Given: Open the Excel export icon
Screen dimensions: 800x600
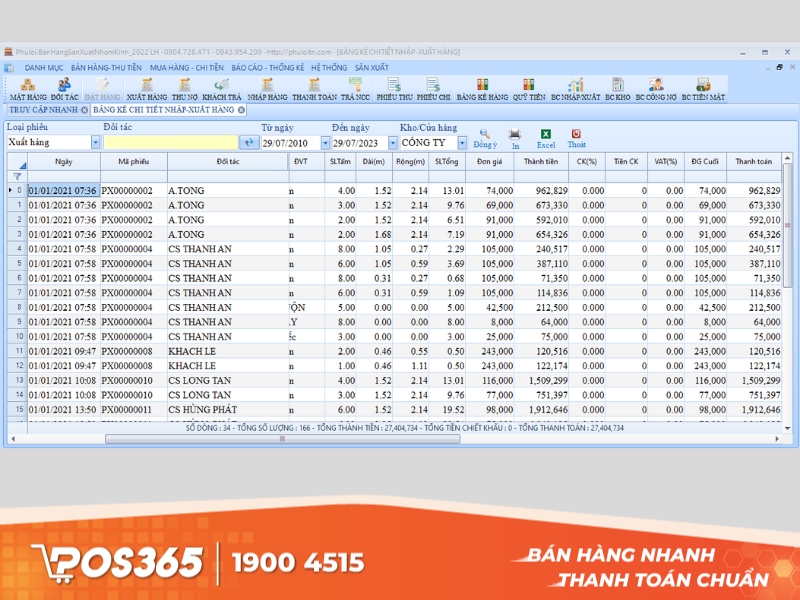Looking at the screenshot, I should coord(544,136).
